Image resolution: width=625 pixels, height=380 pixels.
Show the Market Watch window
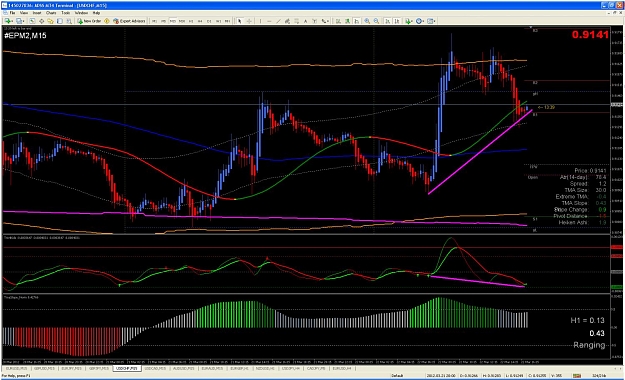tap(32, 21)
